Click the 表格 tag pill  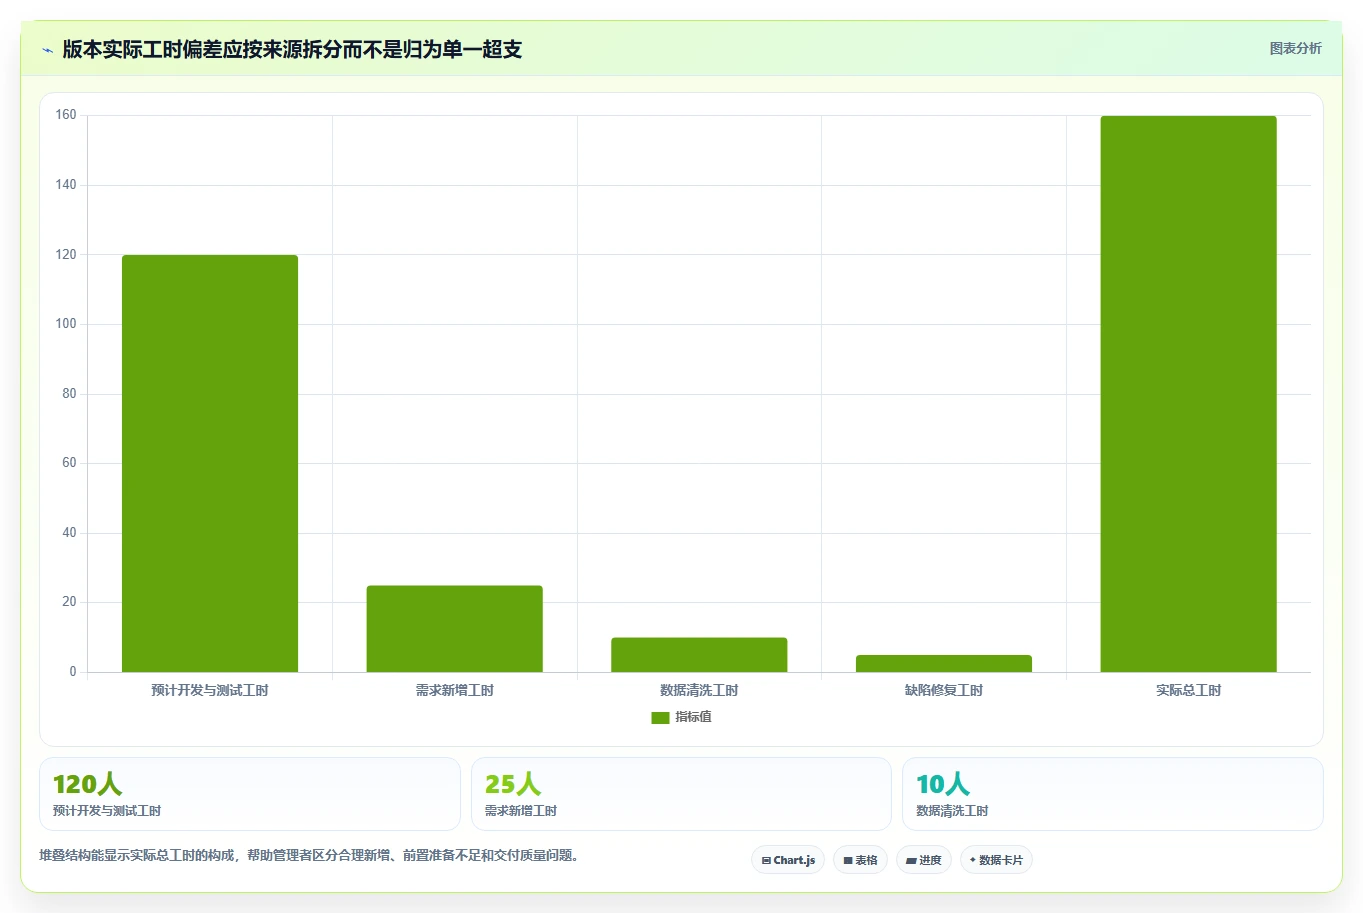tap(860, 860)
